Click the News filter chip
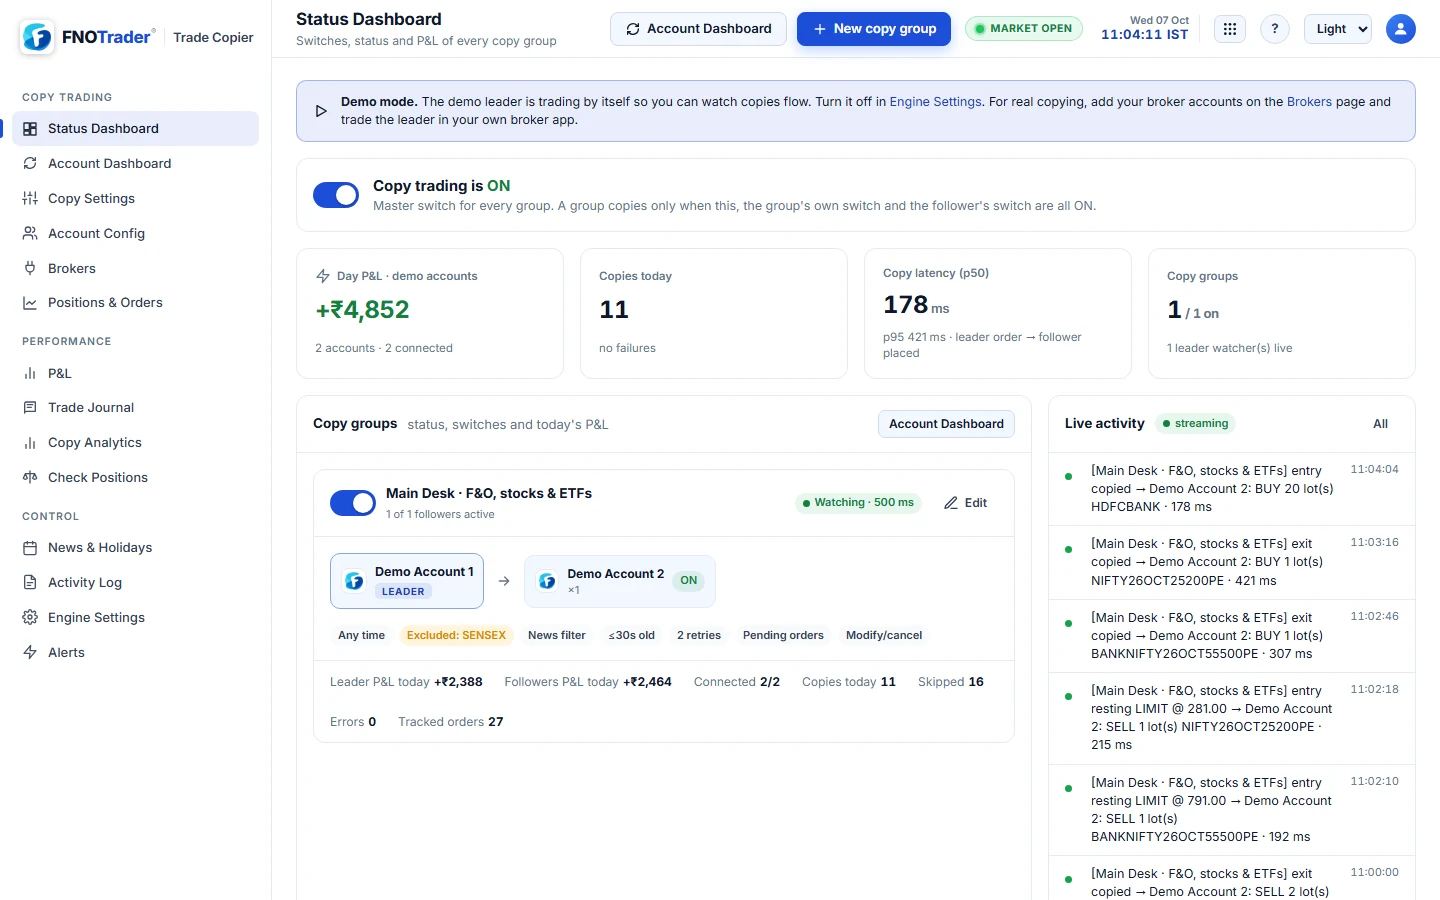The image size is (1440, 900). [x=557, y=635]
